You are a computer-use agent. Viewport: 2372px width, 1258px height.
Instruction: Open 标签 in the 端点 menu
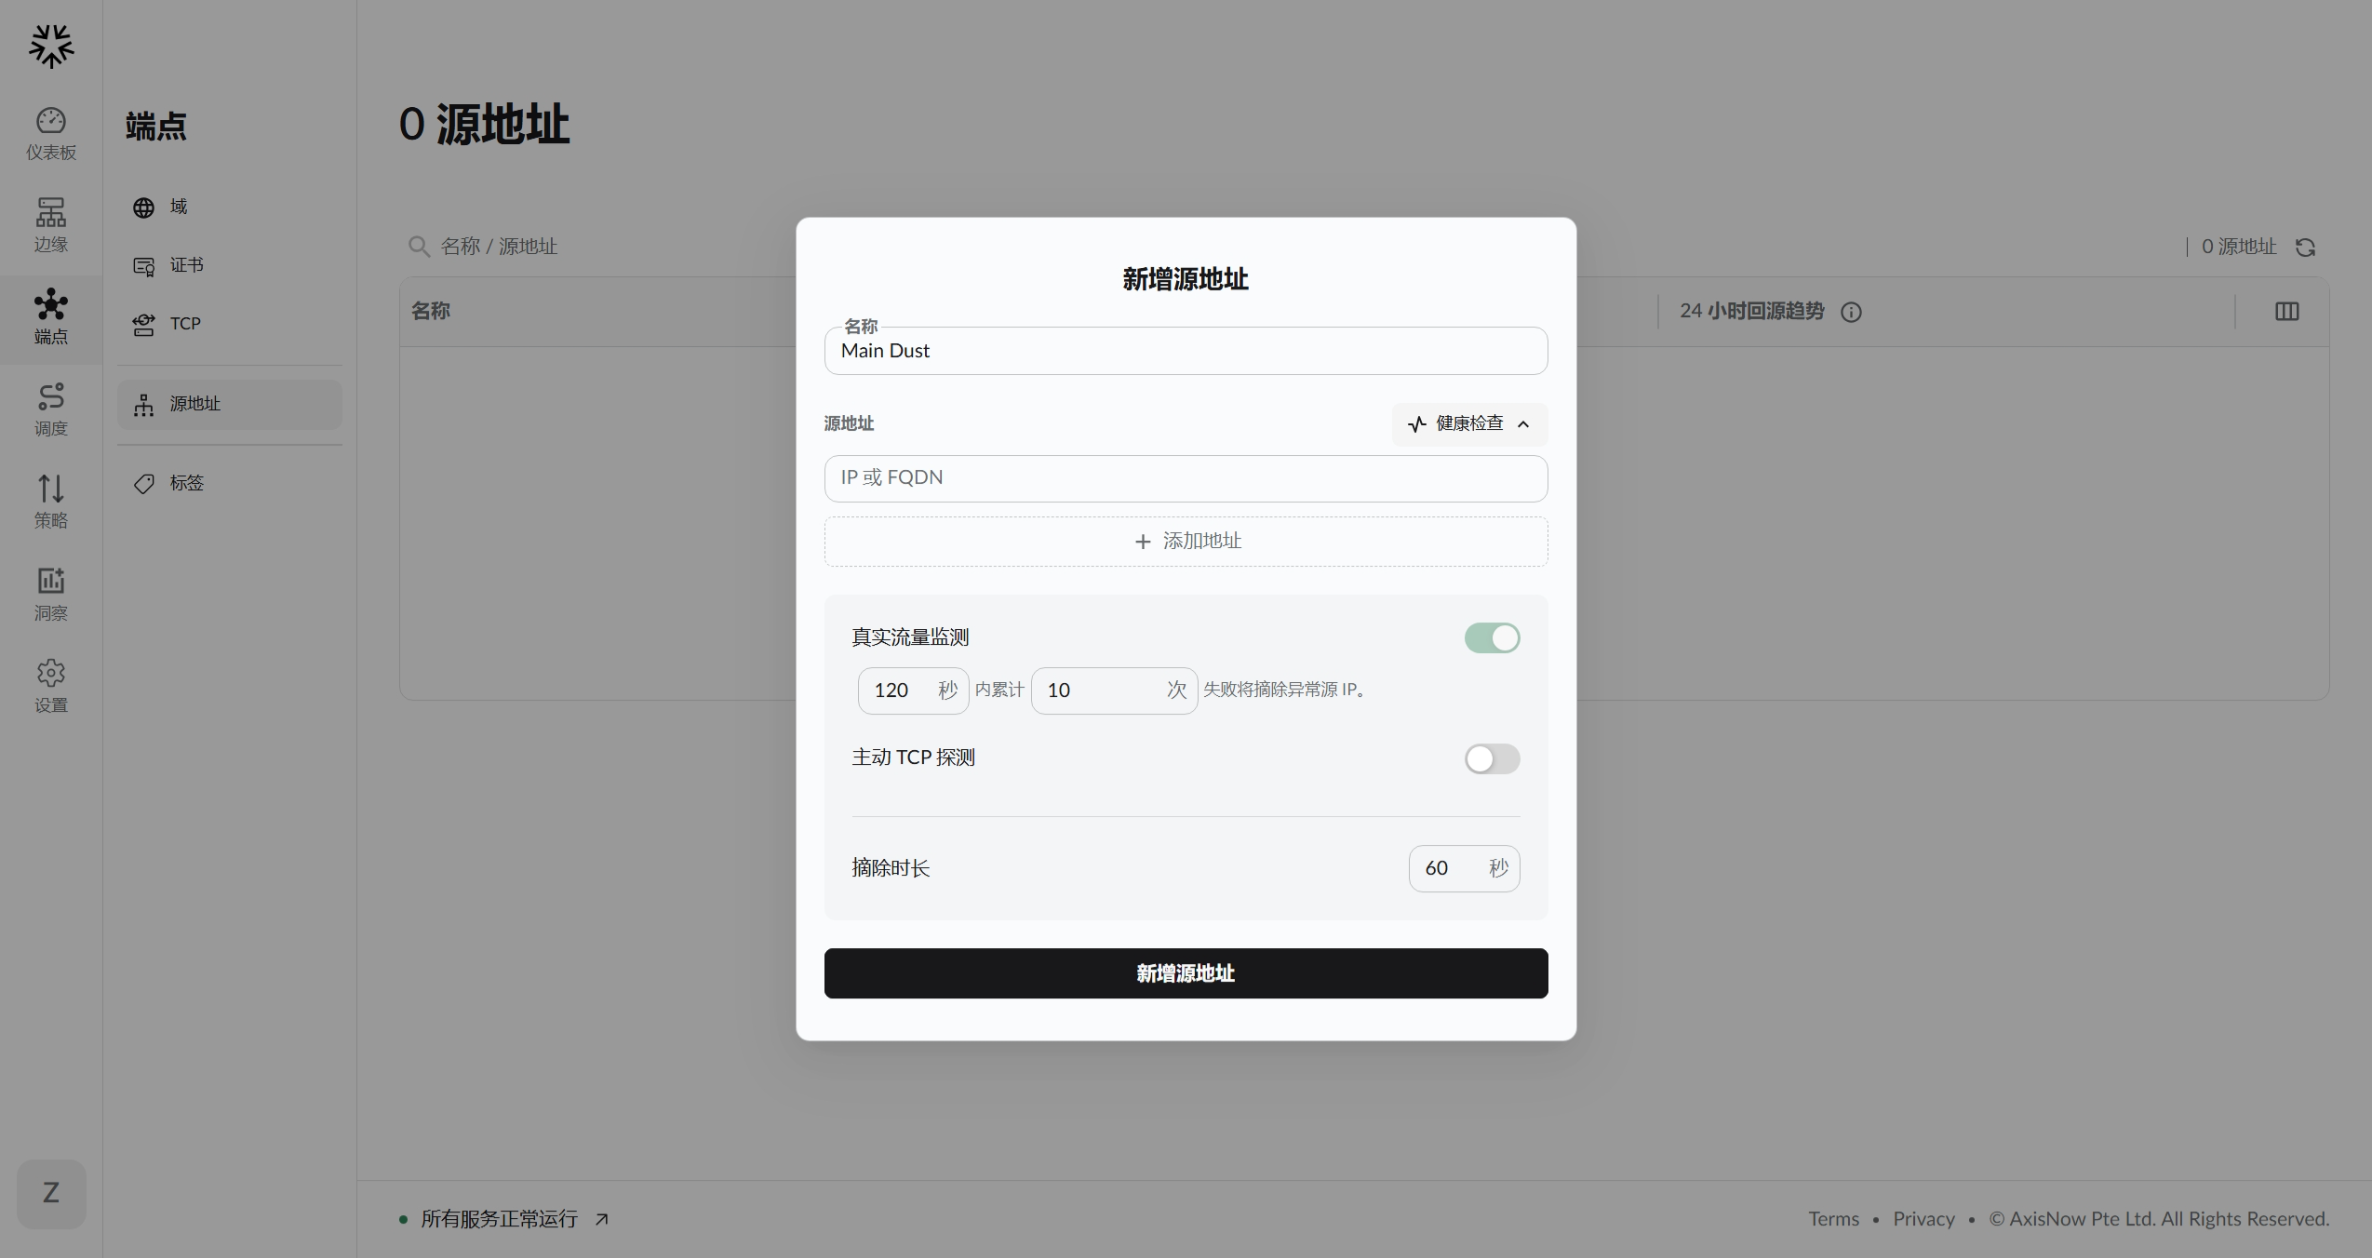[x=229, y=483]
